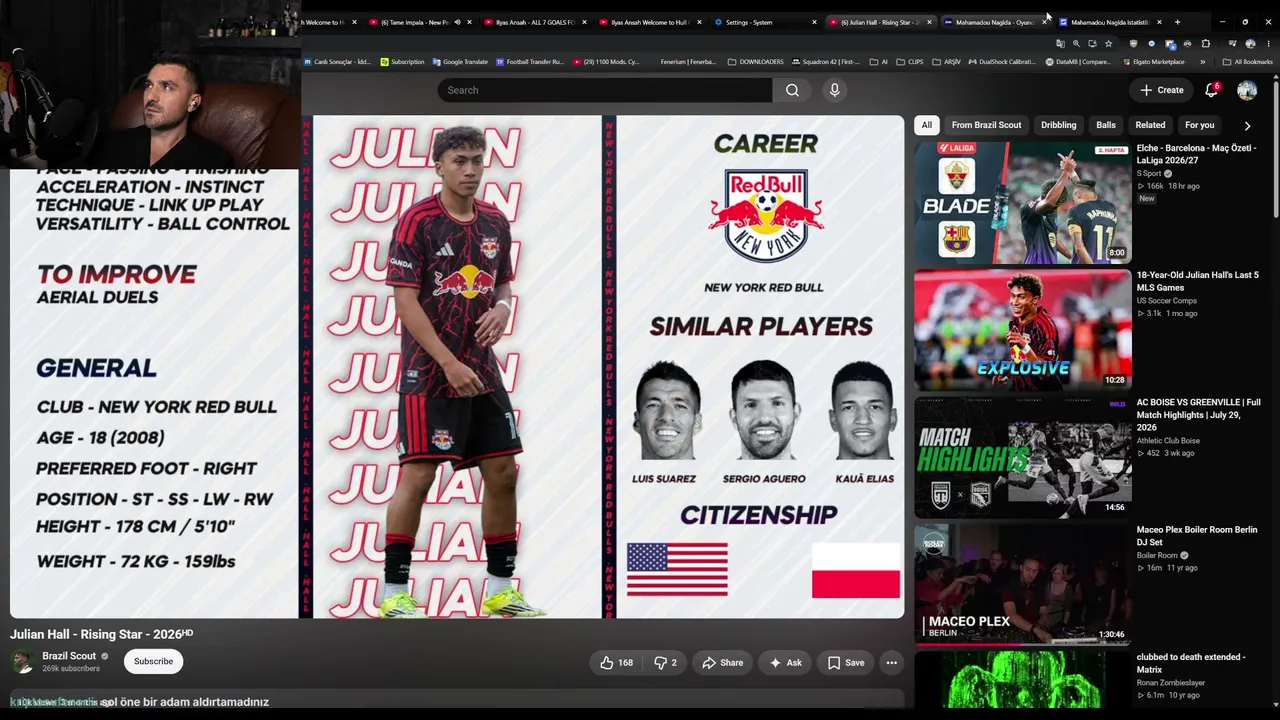Open US Soccer Comps channel link
The height and width of the screenshot is (720, 1280).
pos(1166,300)
